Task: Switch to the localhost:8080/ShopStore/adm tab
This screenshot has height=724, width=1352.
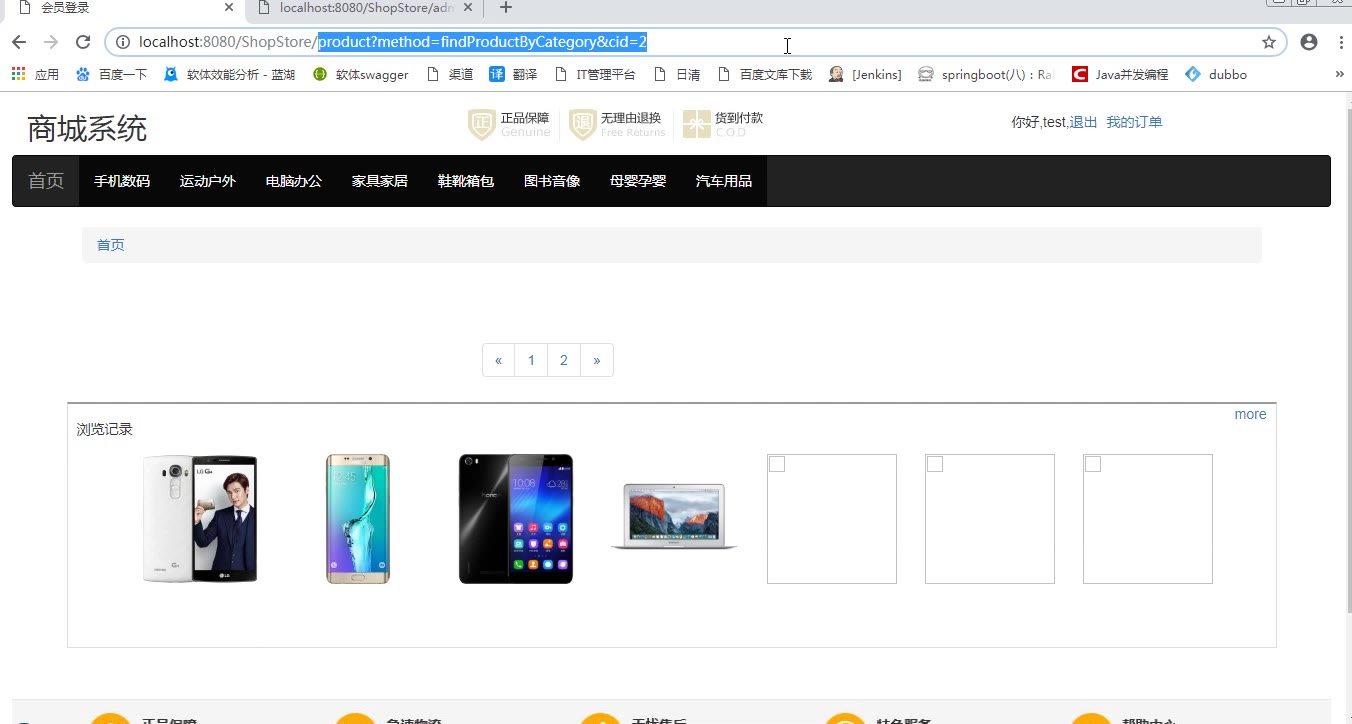Action: click(x=365, y=8)
